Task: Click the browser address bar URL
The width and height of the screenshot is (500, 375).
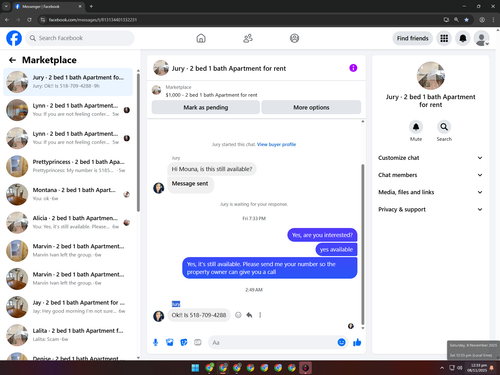Action: pos(93,20)
